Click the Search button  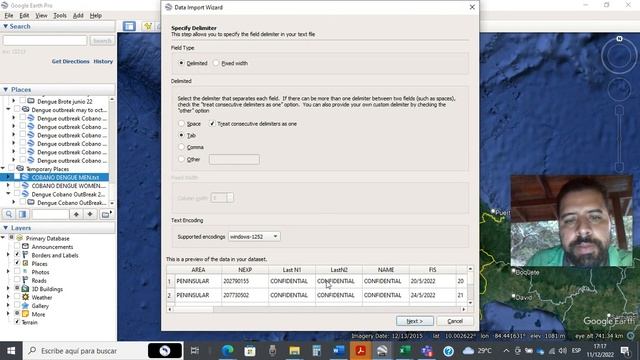click(102, 40)
